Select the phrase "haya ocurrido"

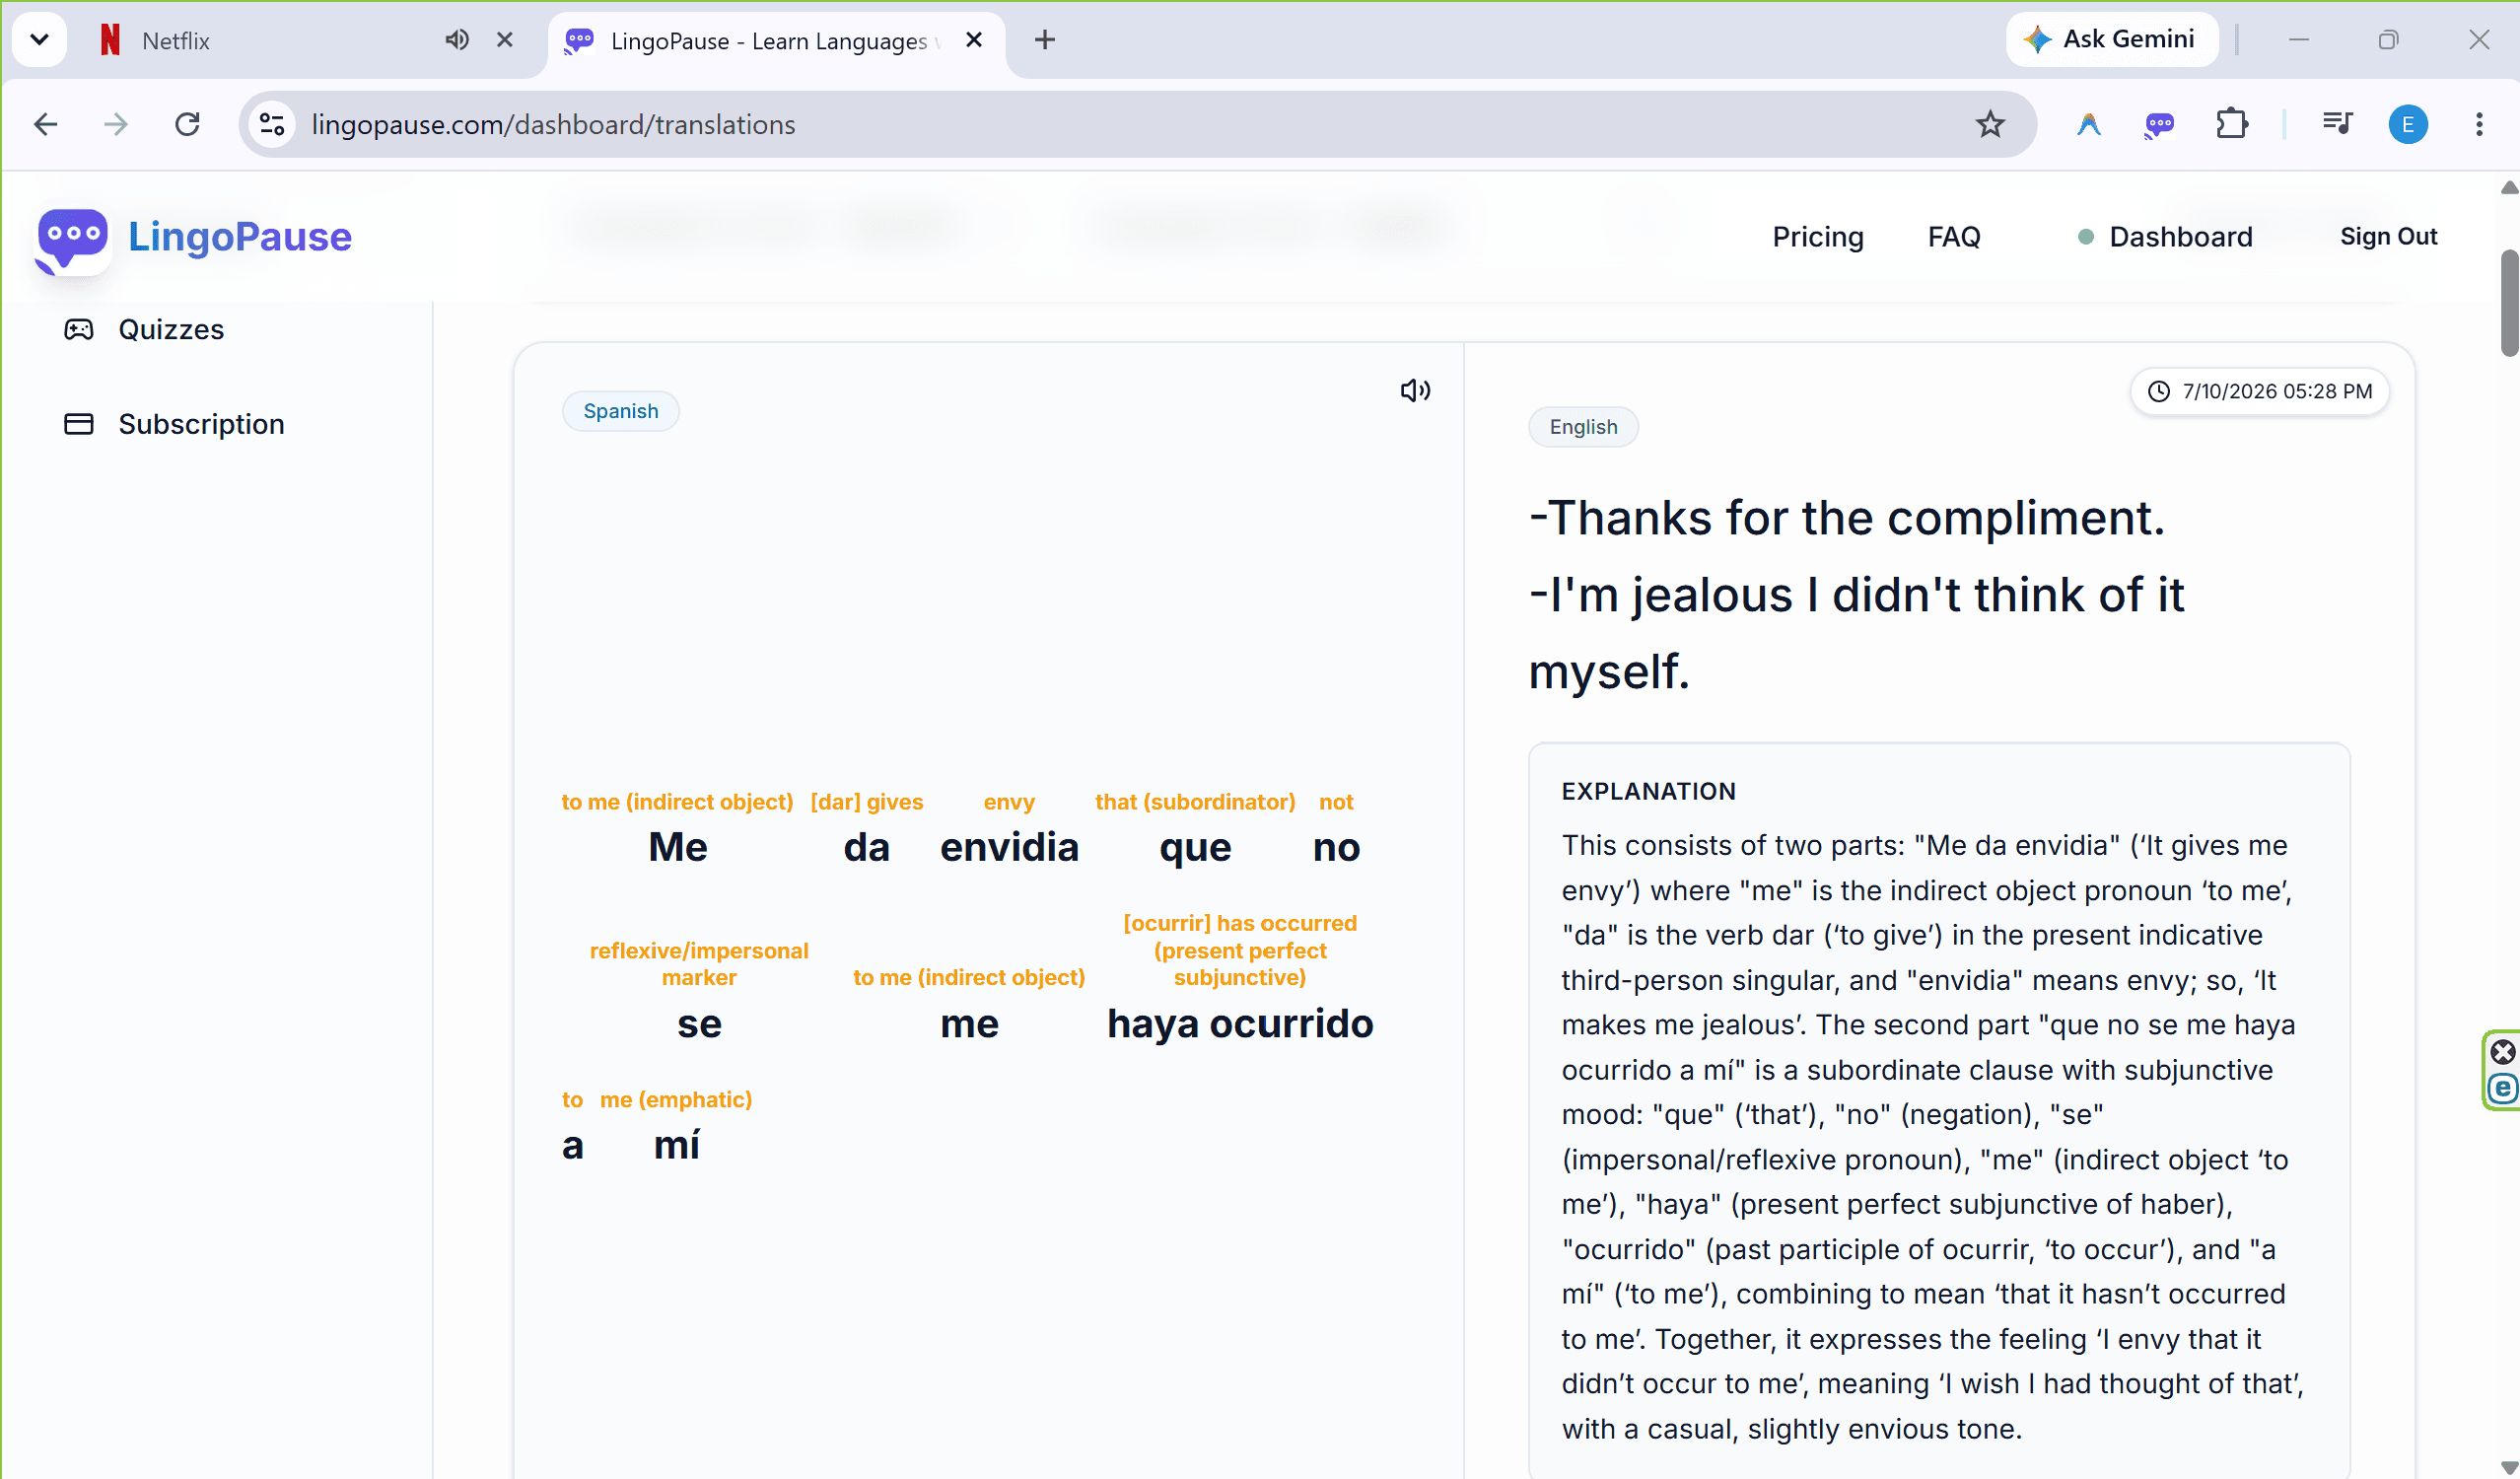[x=1240, y=1024]
